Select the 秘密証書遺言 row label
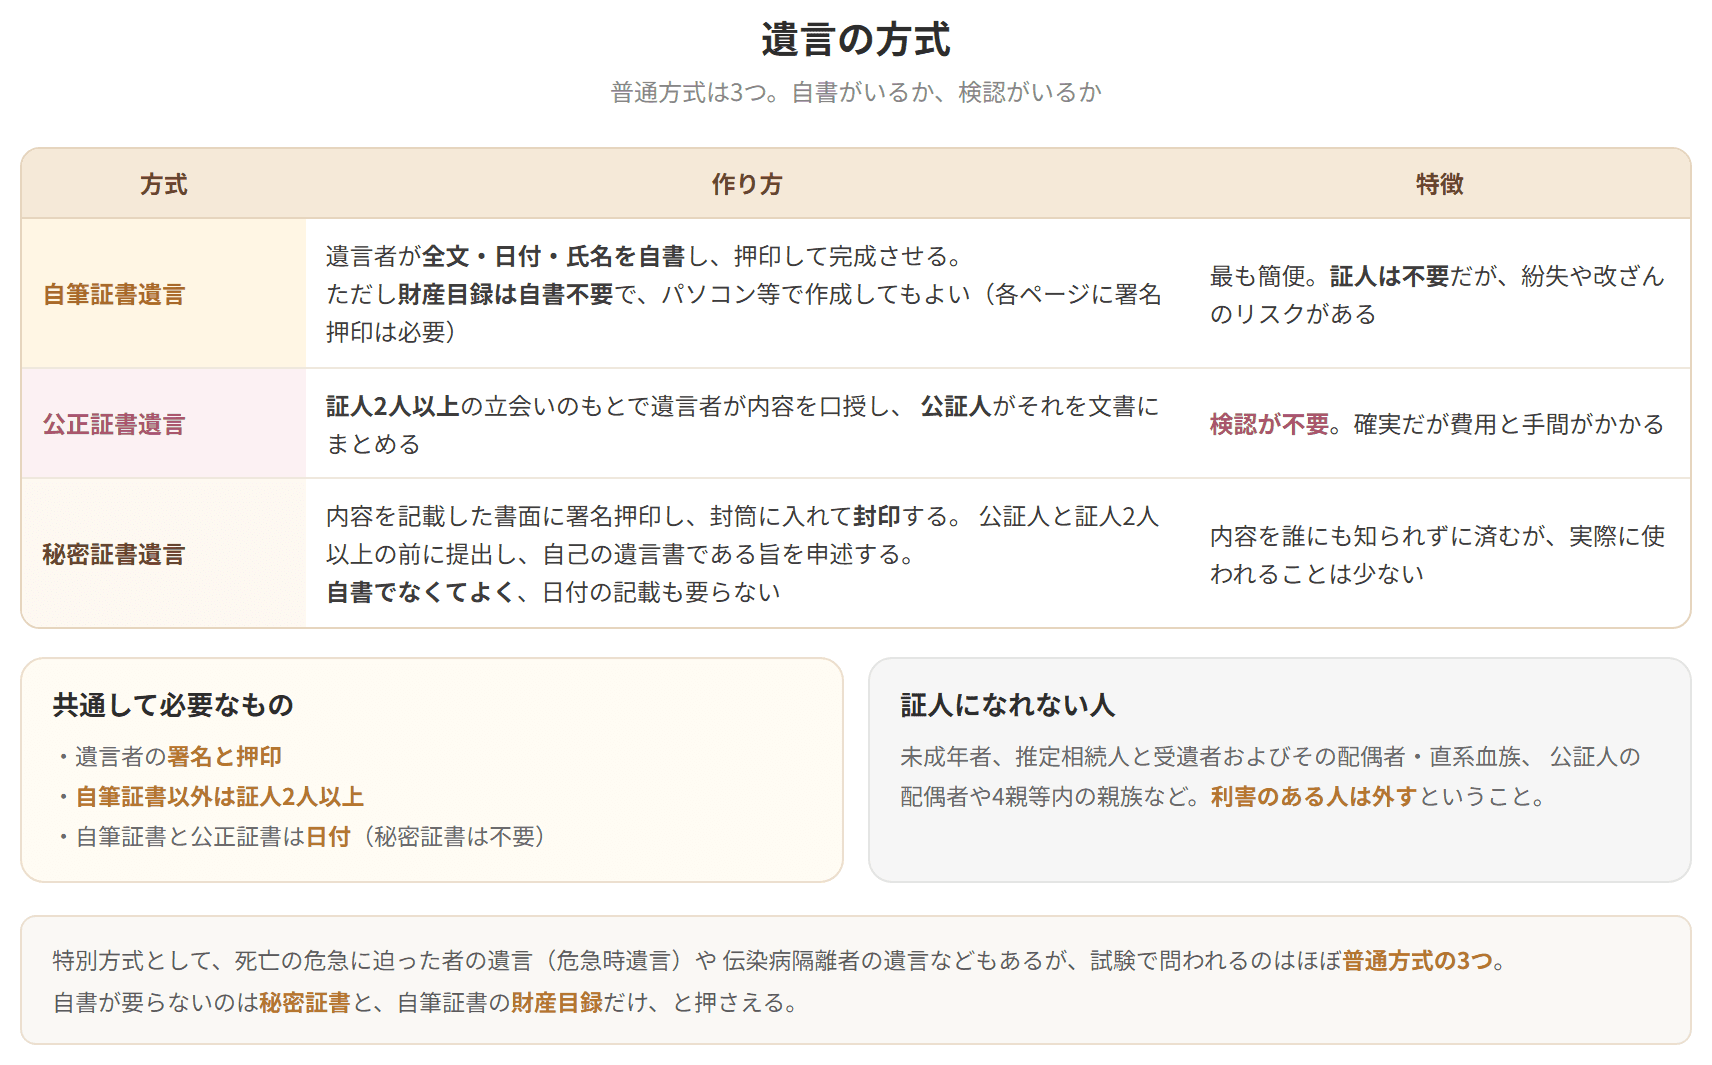 [114, 555]
